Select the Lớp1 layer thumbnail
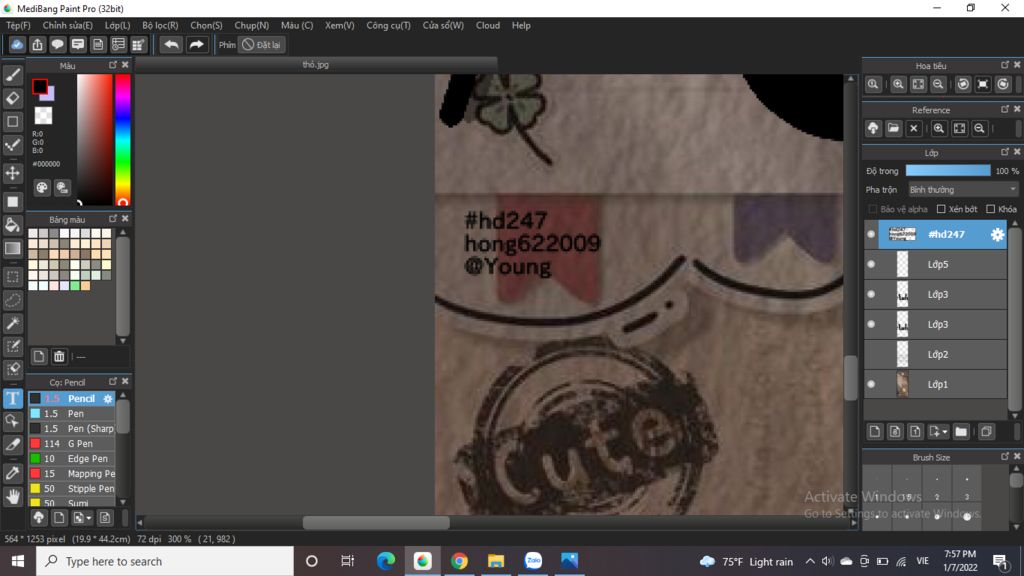Image resolution: width=1024 pixels, height=576 pixels. coord(903,385)
